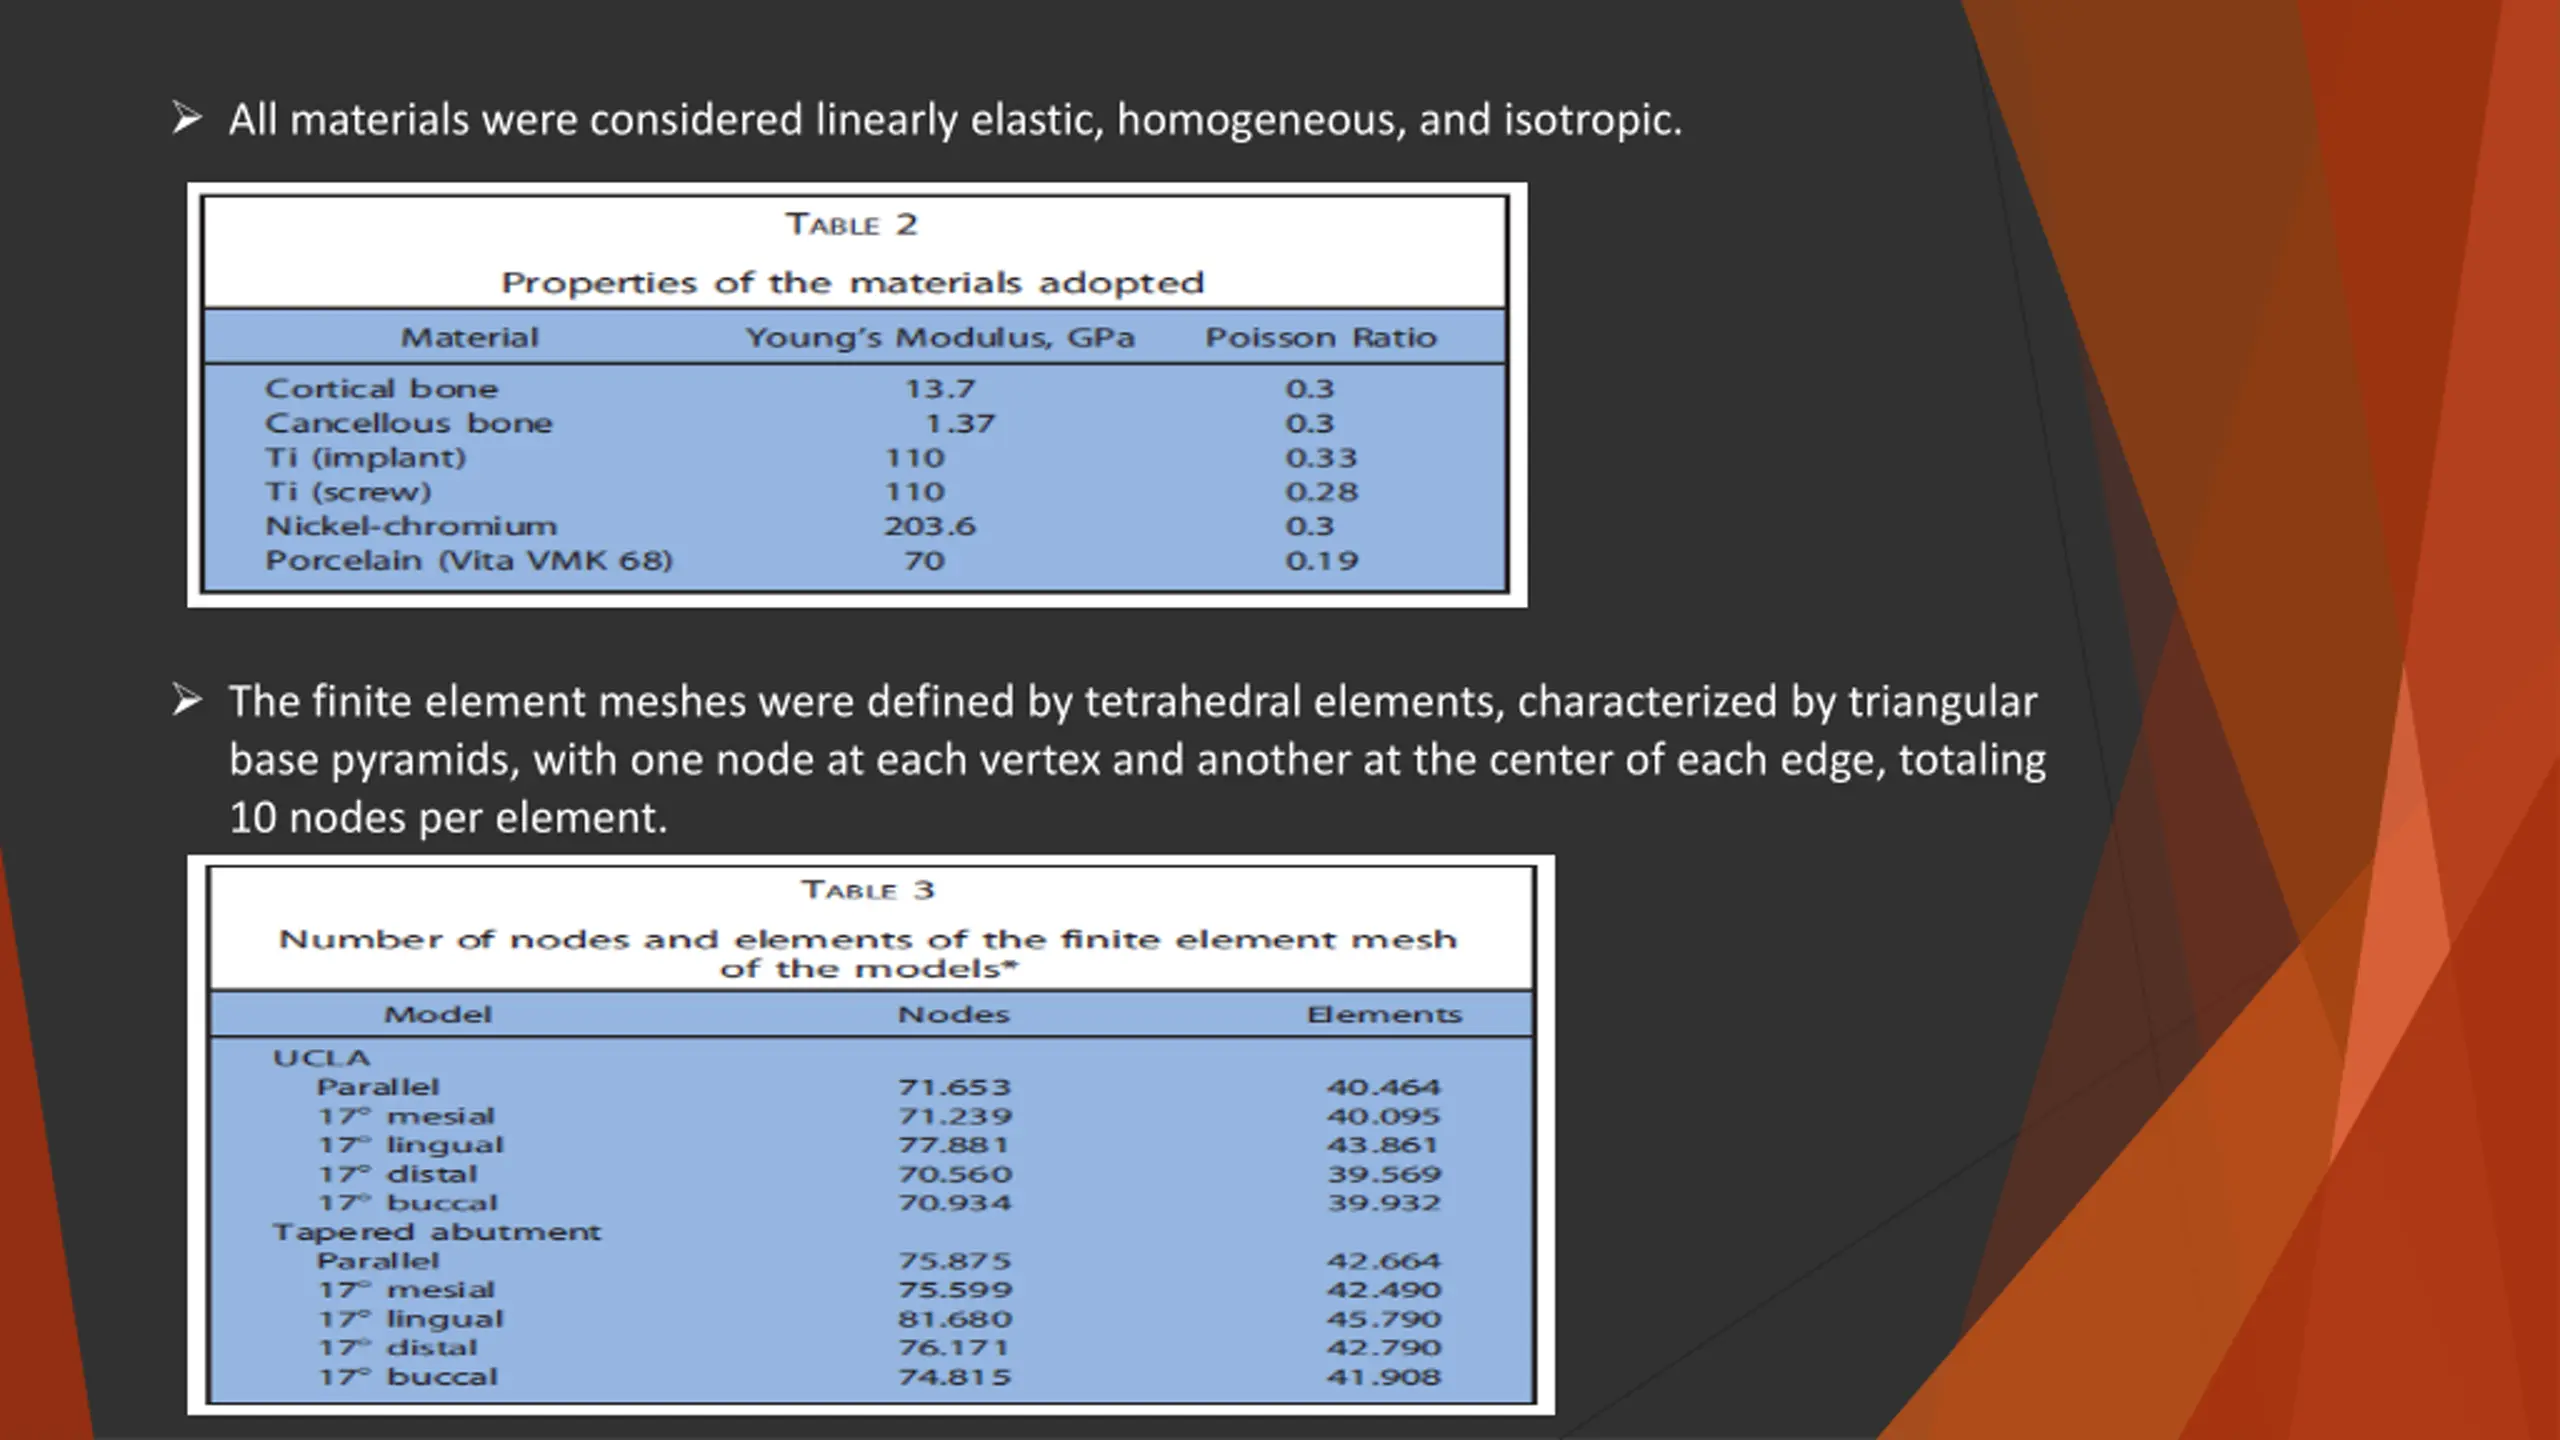Click the 'Elements' column header
Screen dimensions: 2560x1440
[x=1384, y=1014]
